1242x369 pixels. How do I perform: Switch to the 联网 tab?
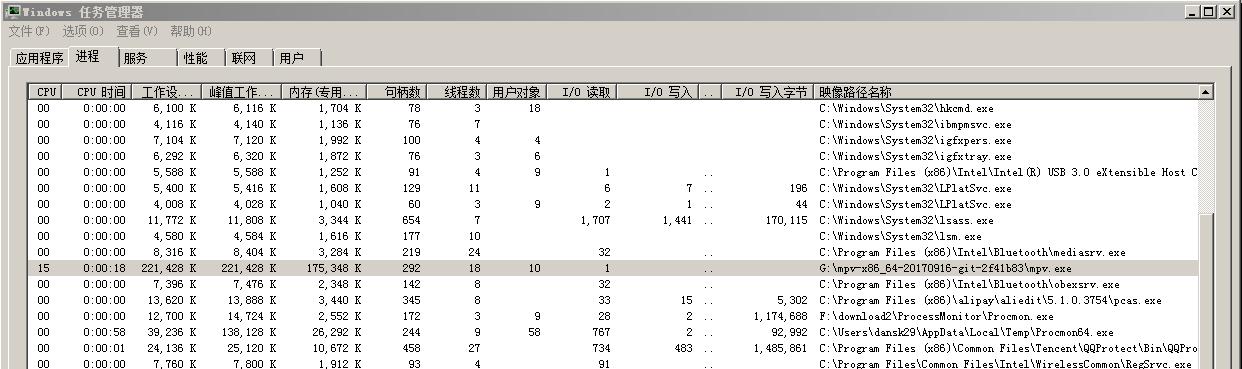coord(249,58)
